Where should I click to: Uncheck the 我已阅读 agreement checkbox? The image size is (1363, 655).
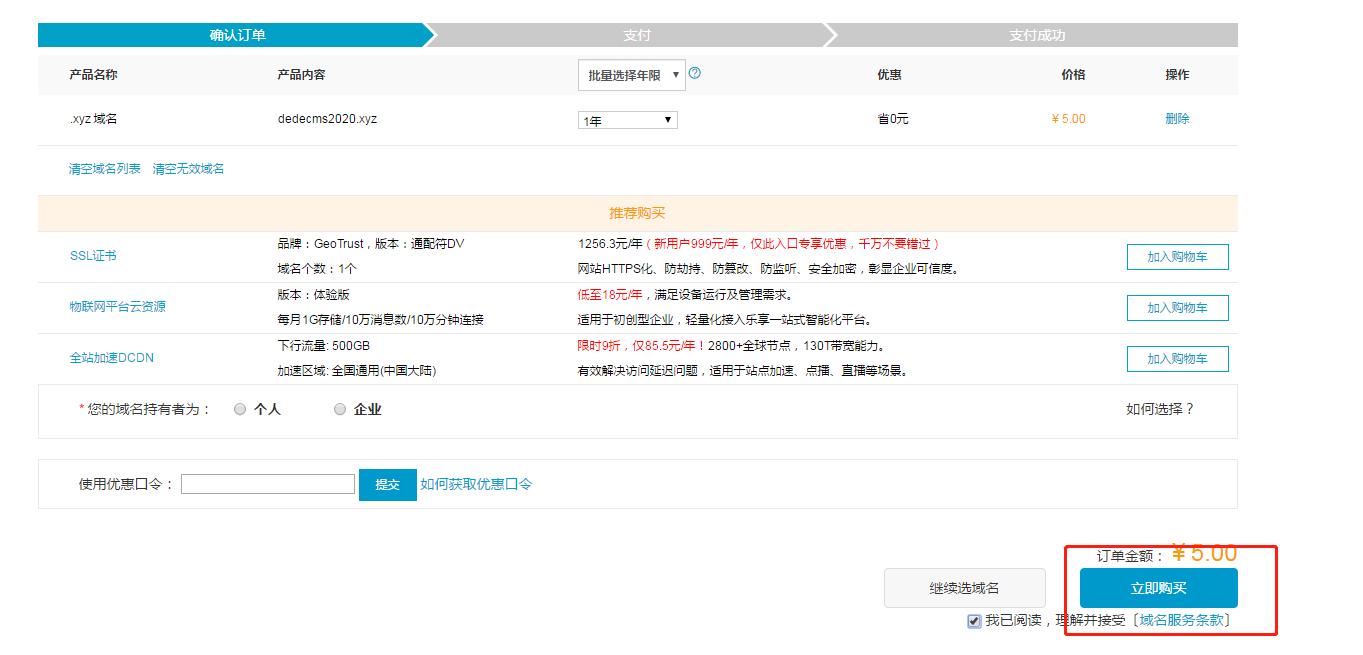pyautogui.click(x=973, y=621)
